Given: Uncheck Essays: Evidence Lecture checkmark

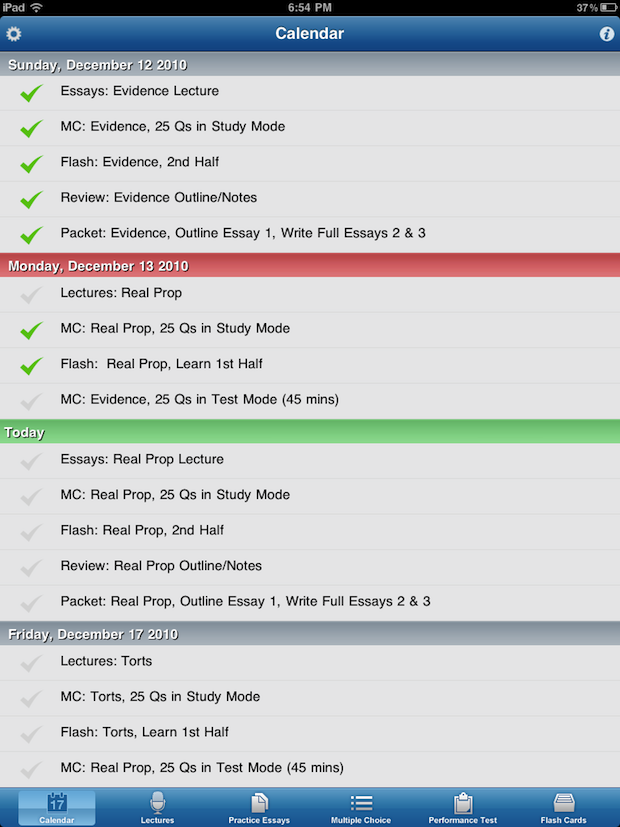Looking at the screenshot, I should click(x=32, y=93).
